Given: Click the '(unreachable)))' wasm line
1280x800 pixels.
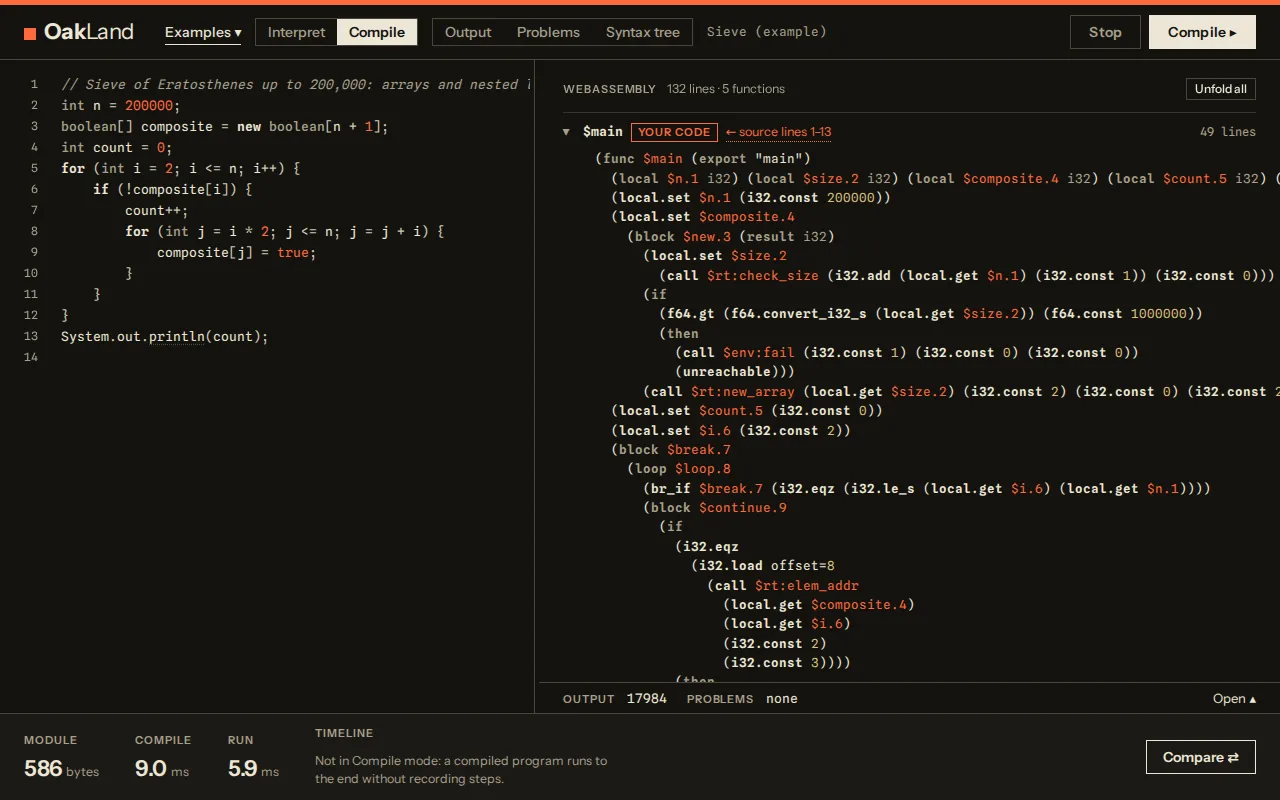Looking at the screenshot, I should click(x=735, y=371).
